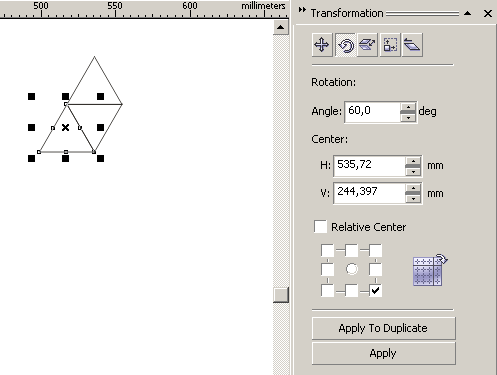
Task: Click the H center input field
Action: coord(369,166)
